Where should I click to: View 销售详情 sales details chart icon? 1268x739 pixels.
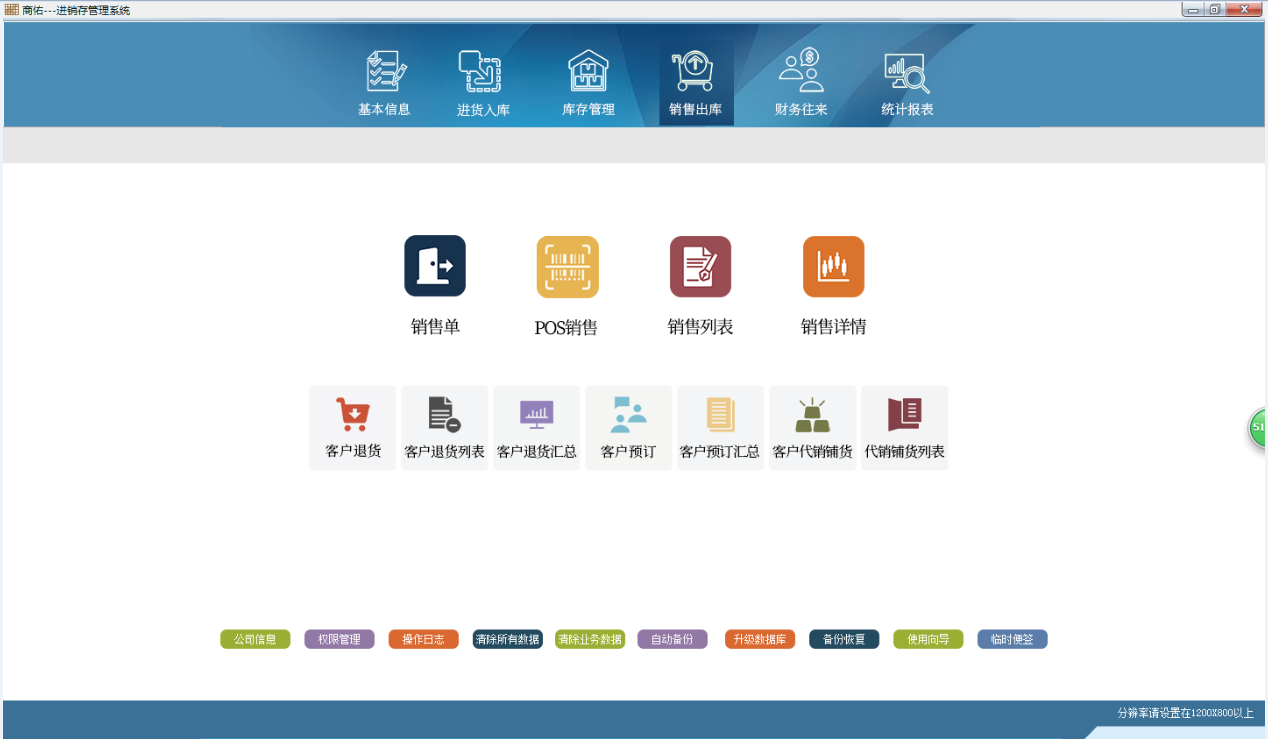[833, 267]
